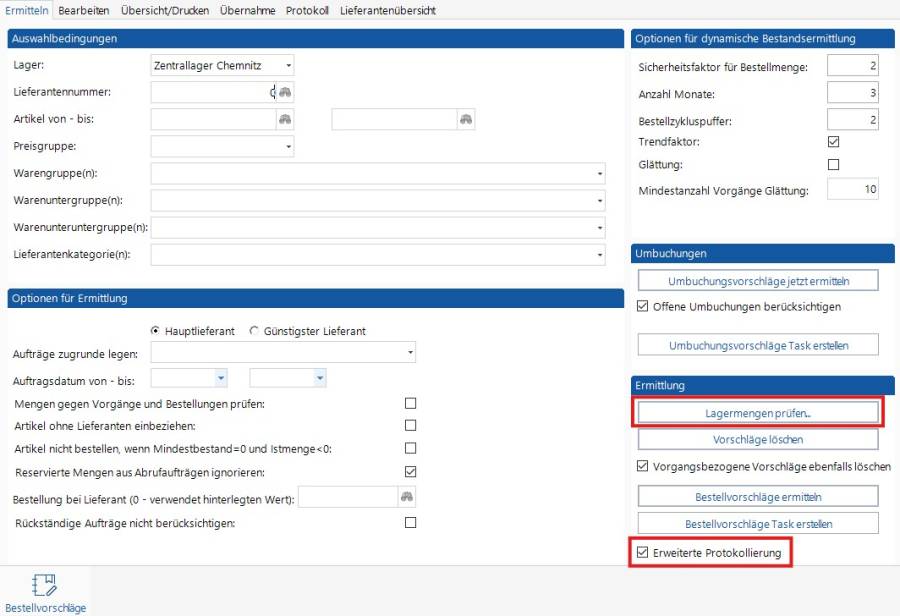Open the Lieferantenübersicht tab
Viewport: 900px width, 616px height.
point(387,10)
